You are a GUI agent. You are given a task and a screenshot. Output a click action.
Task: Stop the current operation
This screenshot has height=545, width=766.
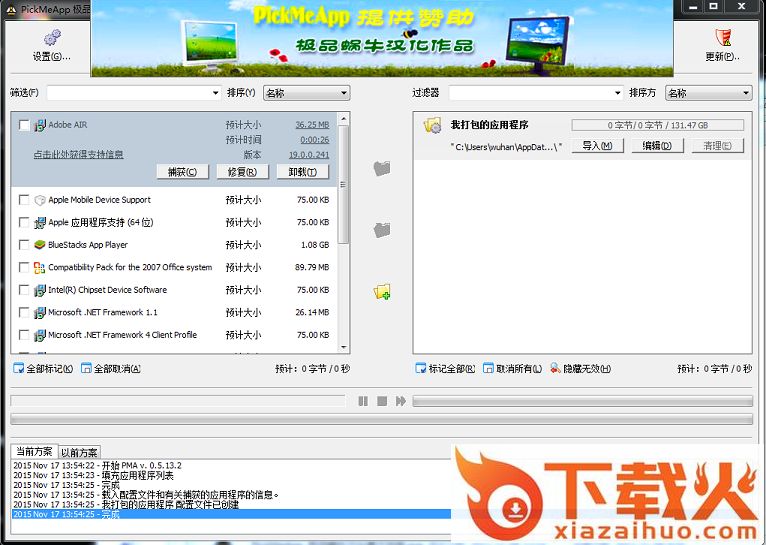pyautogui.click(x=382, y=401)
